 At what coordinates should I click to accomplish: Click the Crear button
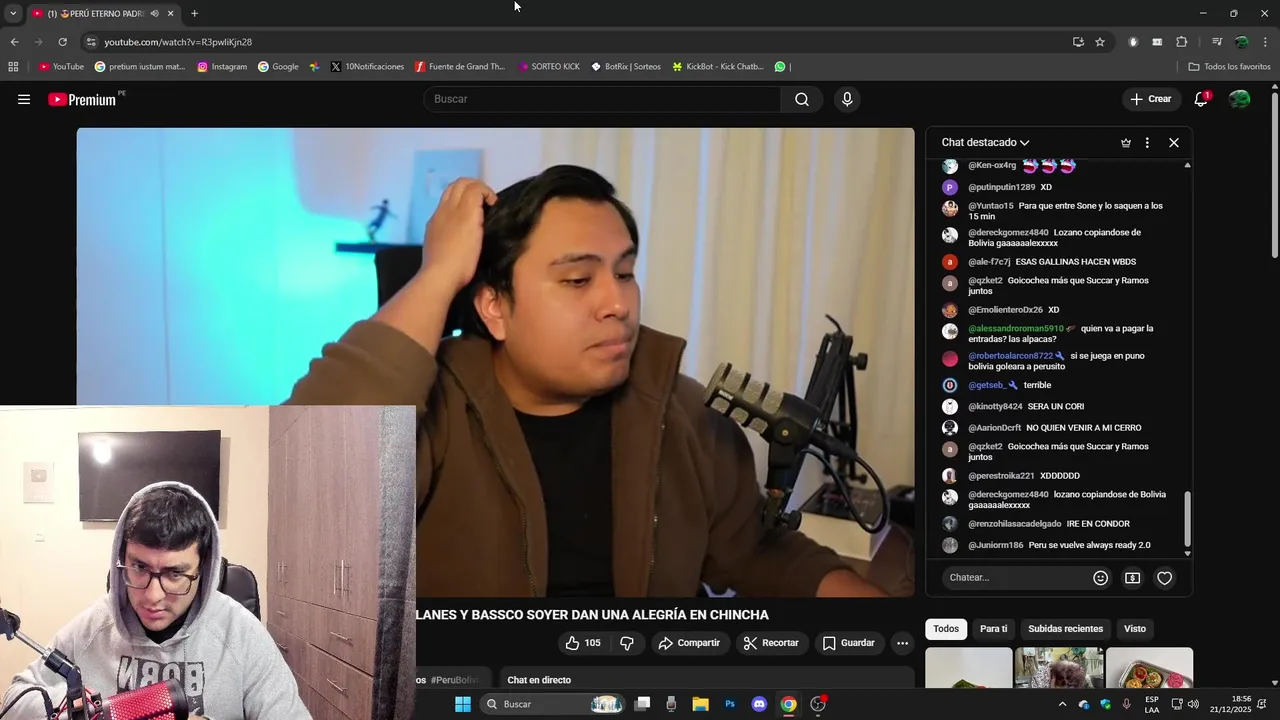(1150, 99)
